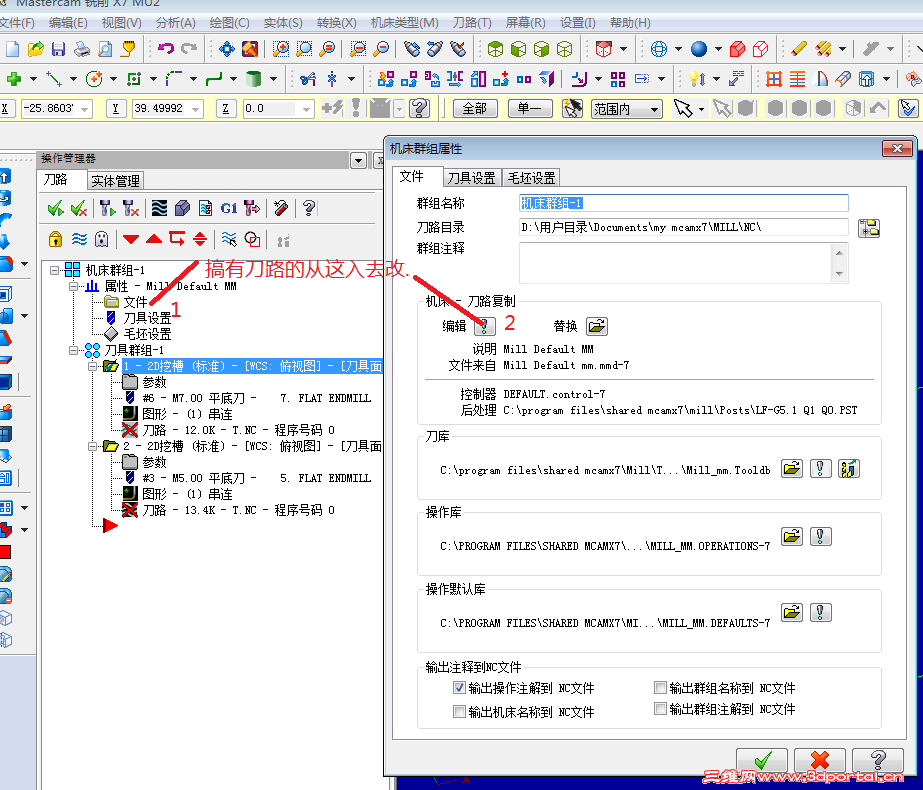Toggle 输出机床名称到 NC文件 checkbox
This screenshot has width=923, height=790.
click(459, 712)
